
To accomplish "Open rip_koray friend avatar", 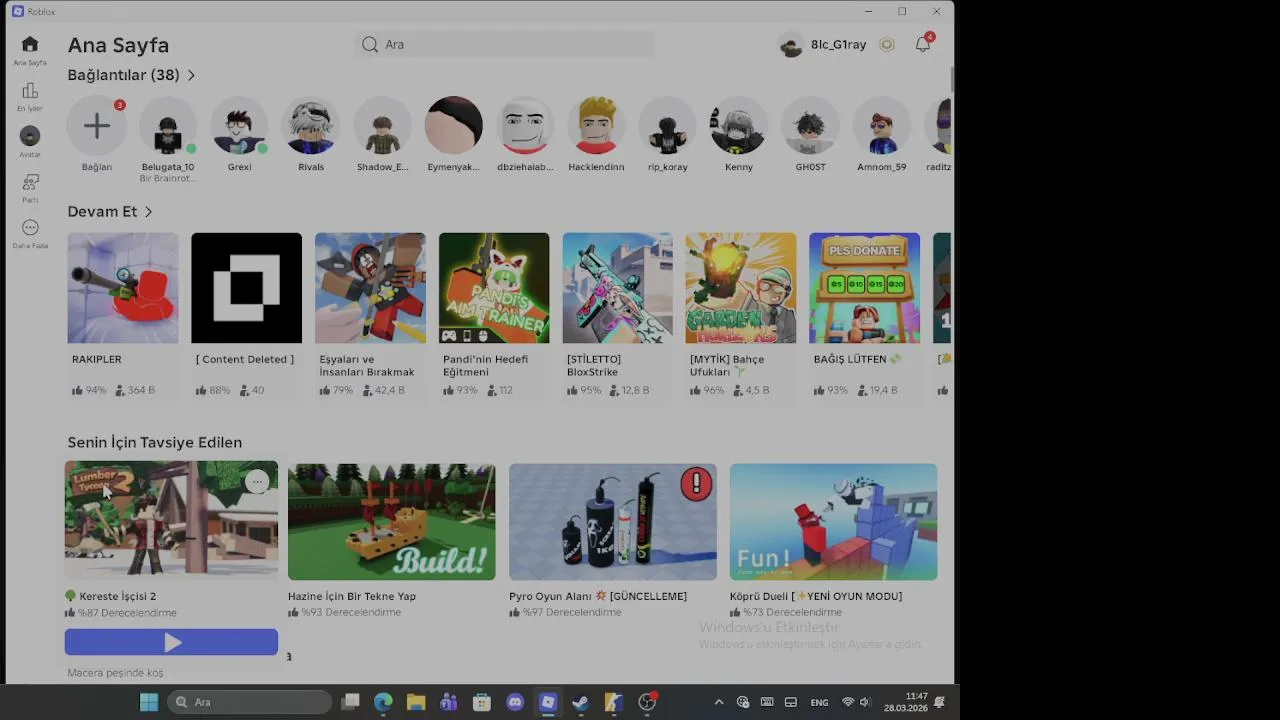I will pos(668,126).
